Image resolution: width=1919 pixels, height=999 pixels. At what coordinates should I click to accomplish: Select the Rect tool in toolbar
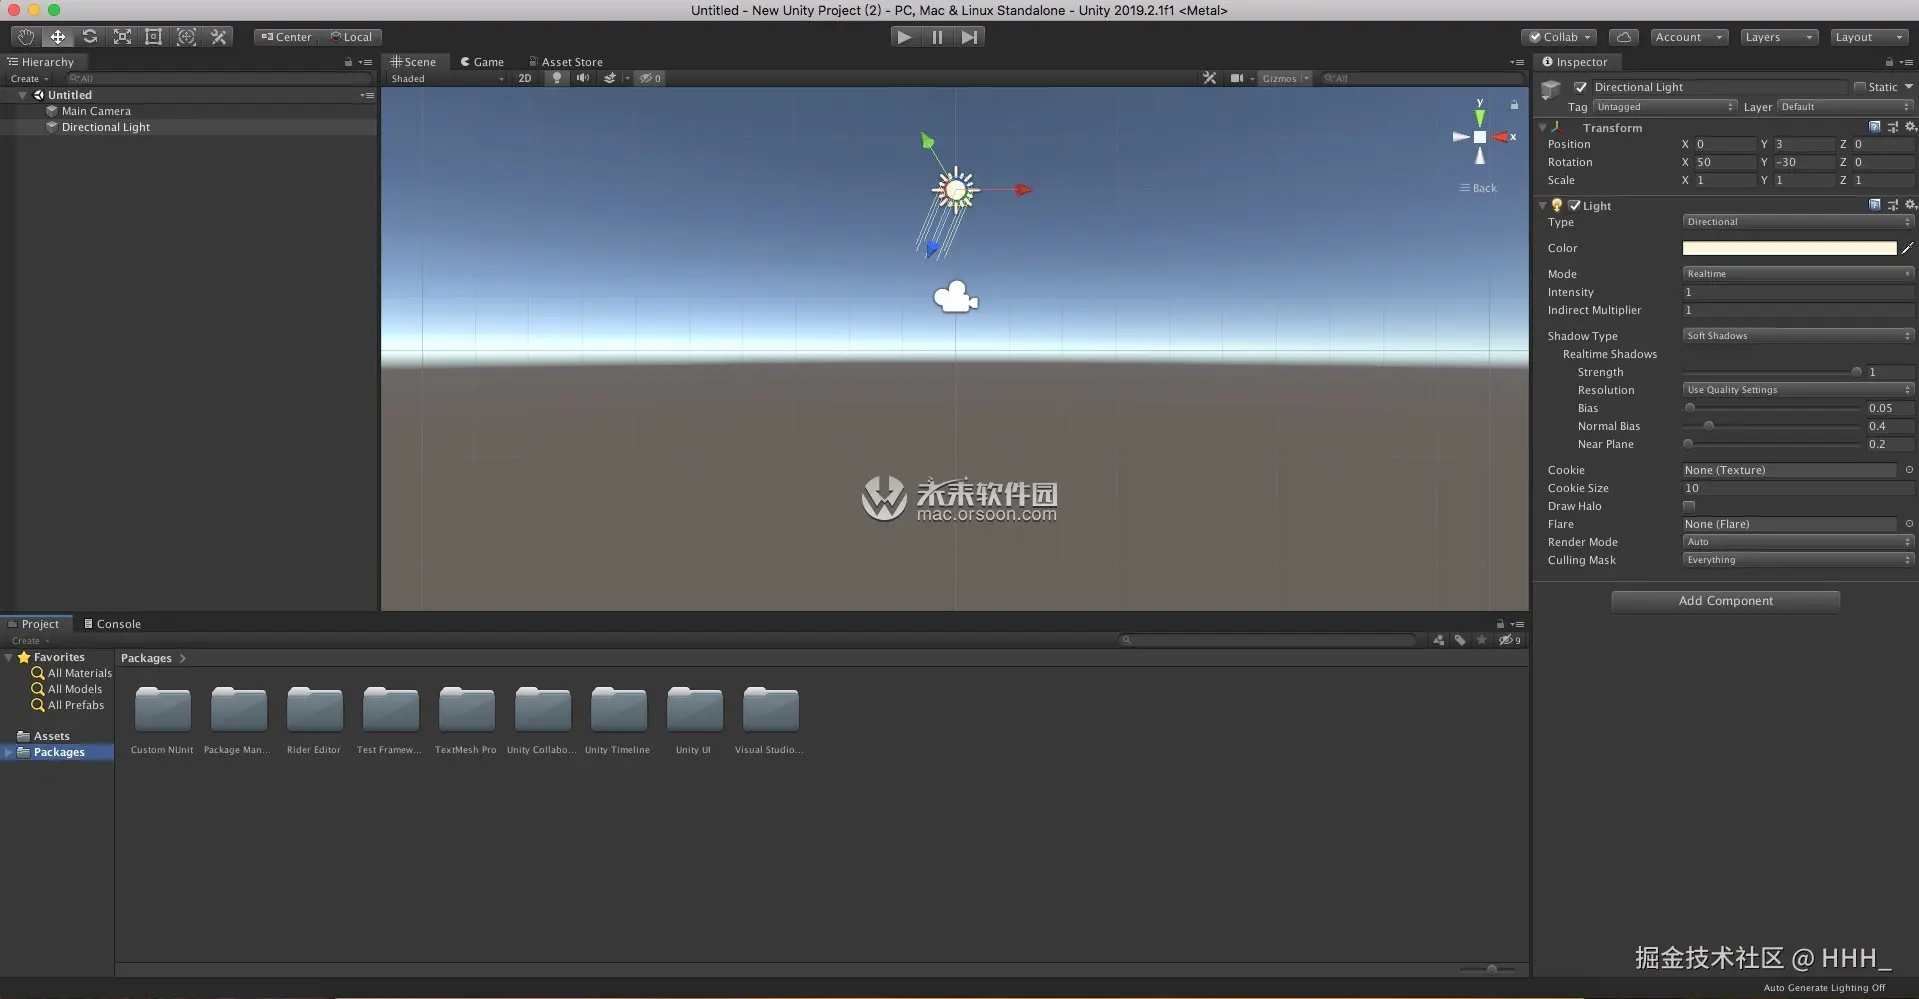coord(154,37)
